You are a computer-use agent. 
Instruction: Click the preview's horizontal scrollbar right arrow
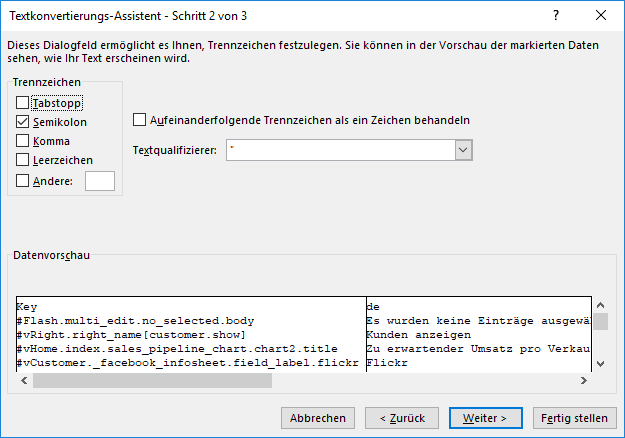[585, 381]
